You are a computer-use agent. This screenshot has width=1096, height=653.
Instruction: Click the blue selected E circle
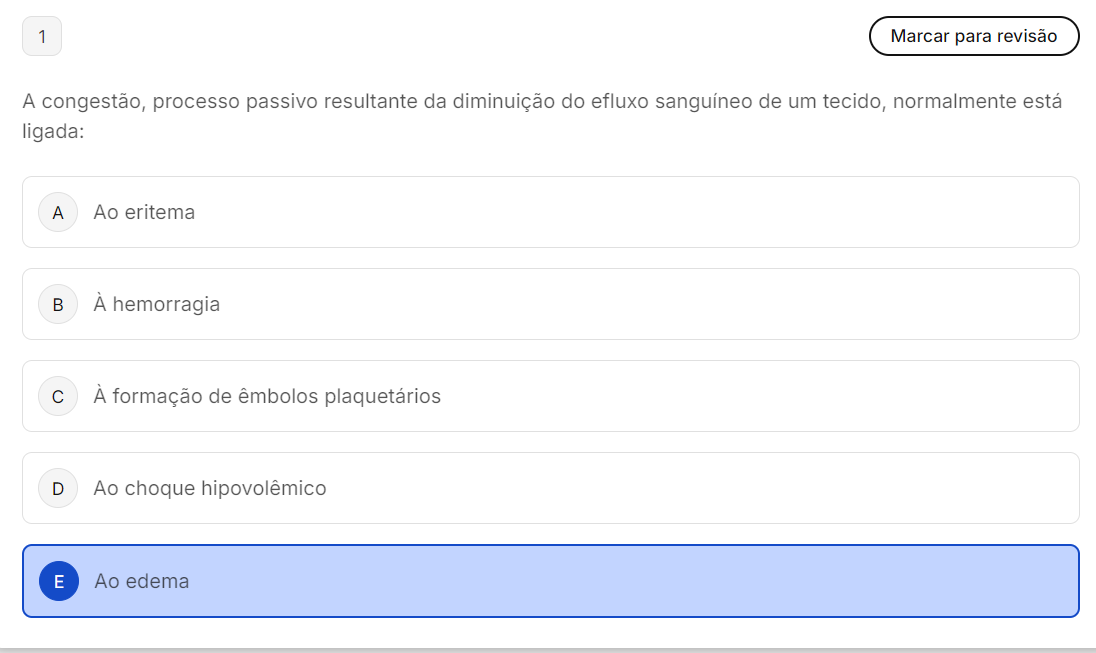click(x=59, y=581)
